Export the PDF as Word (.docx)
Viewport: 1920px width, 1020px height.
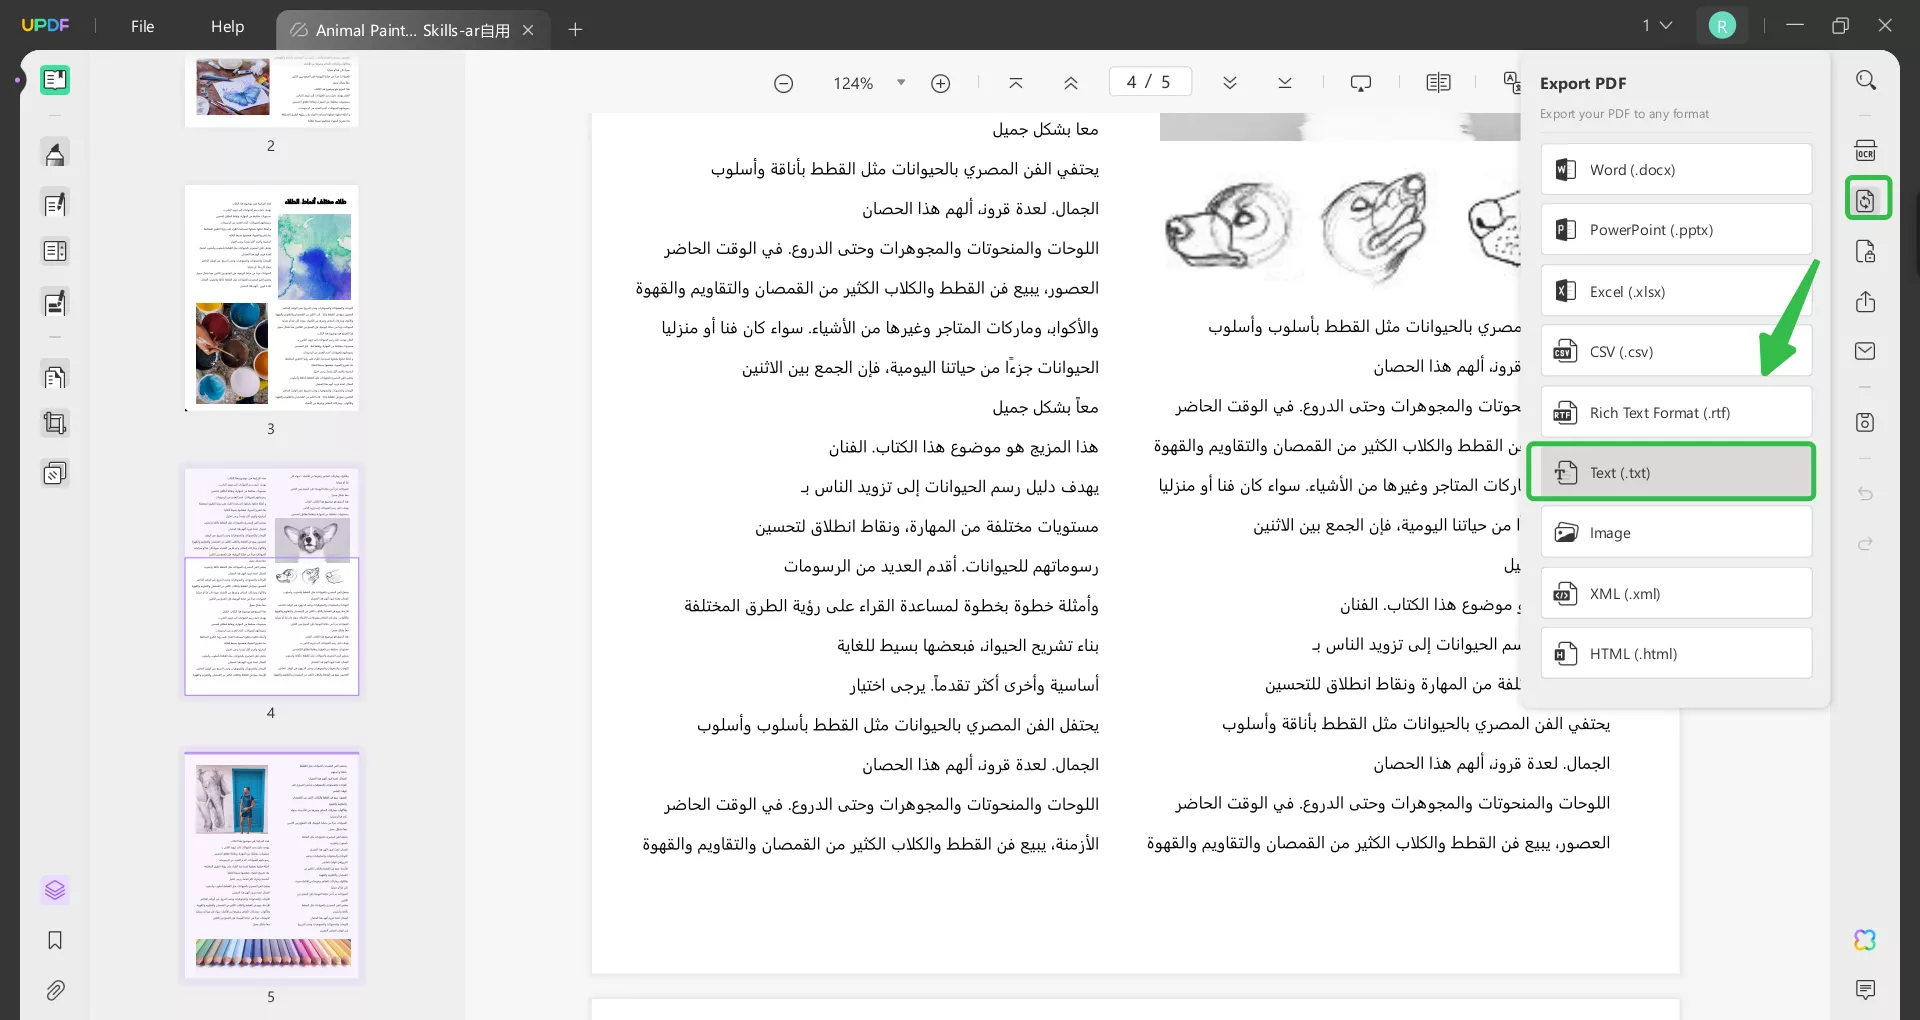point(1675,169)
